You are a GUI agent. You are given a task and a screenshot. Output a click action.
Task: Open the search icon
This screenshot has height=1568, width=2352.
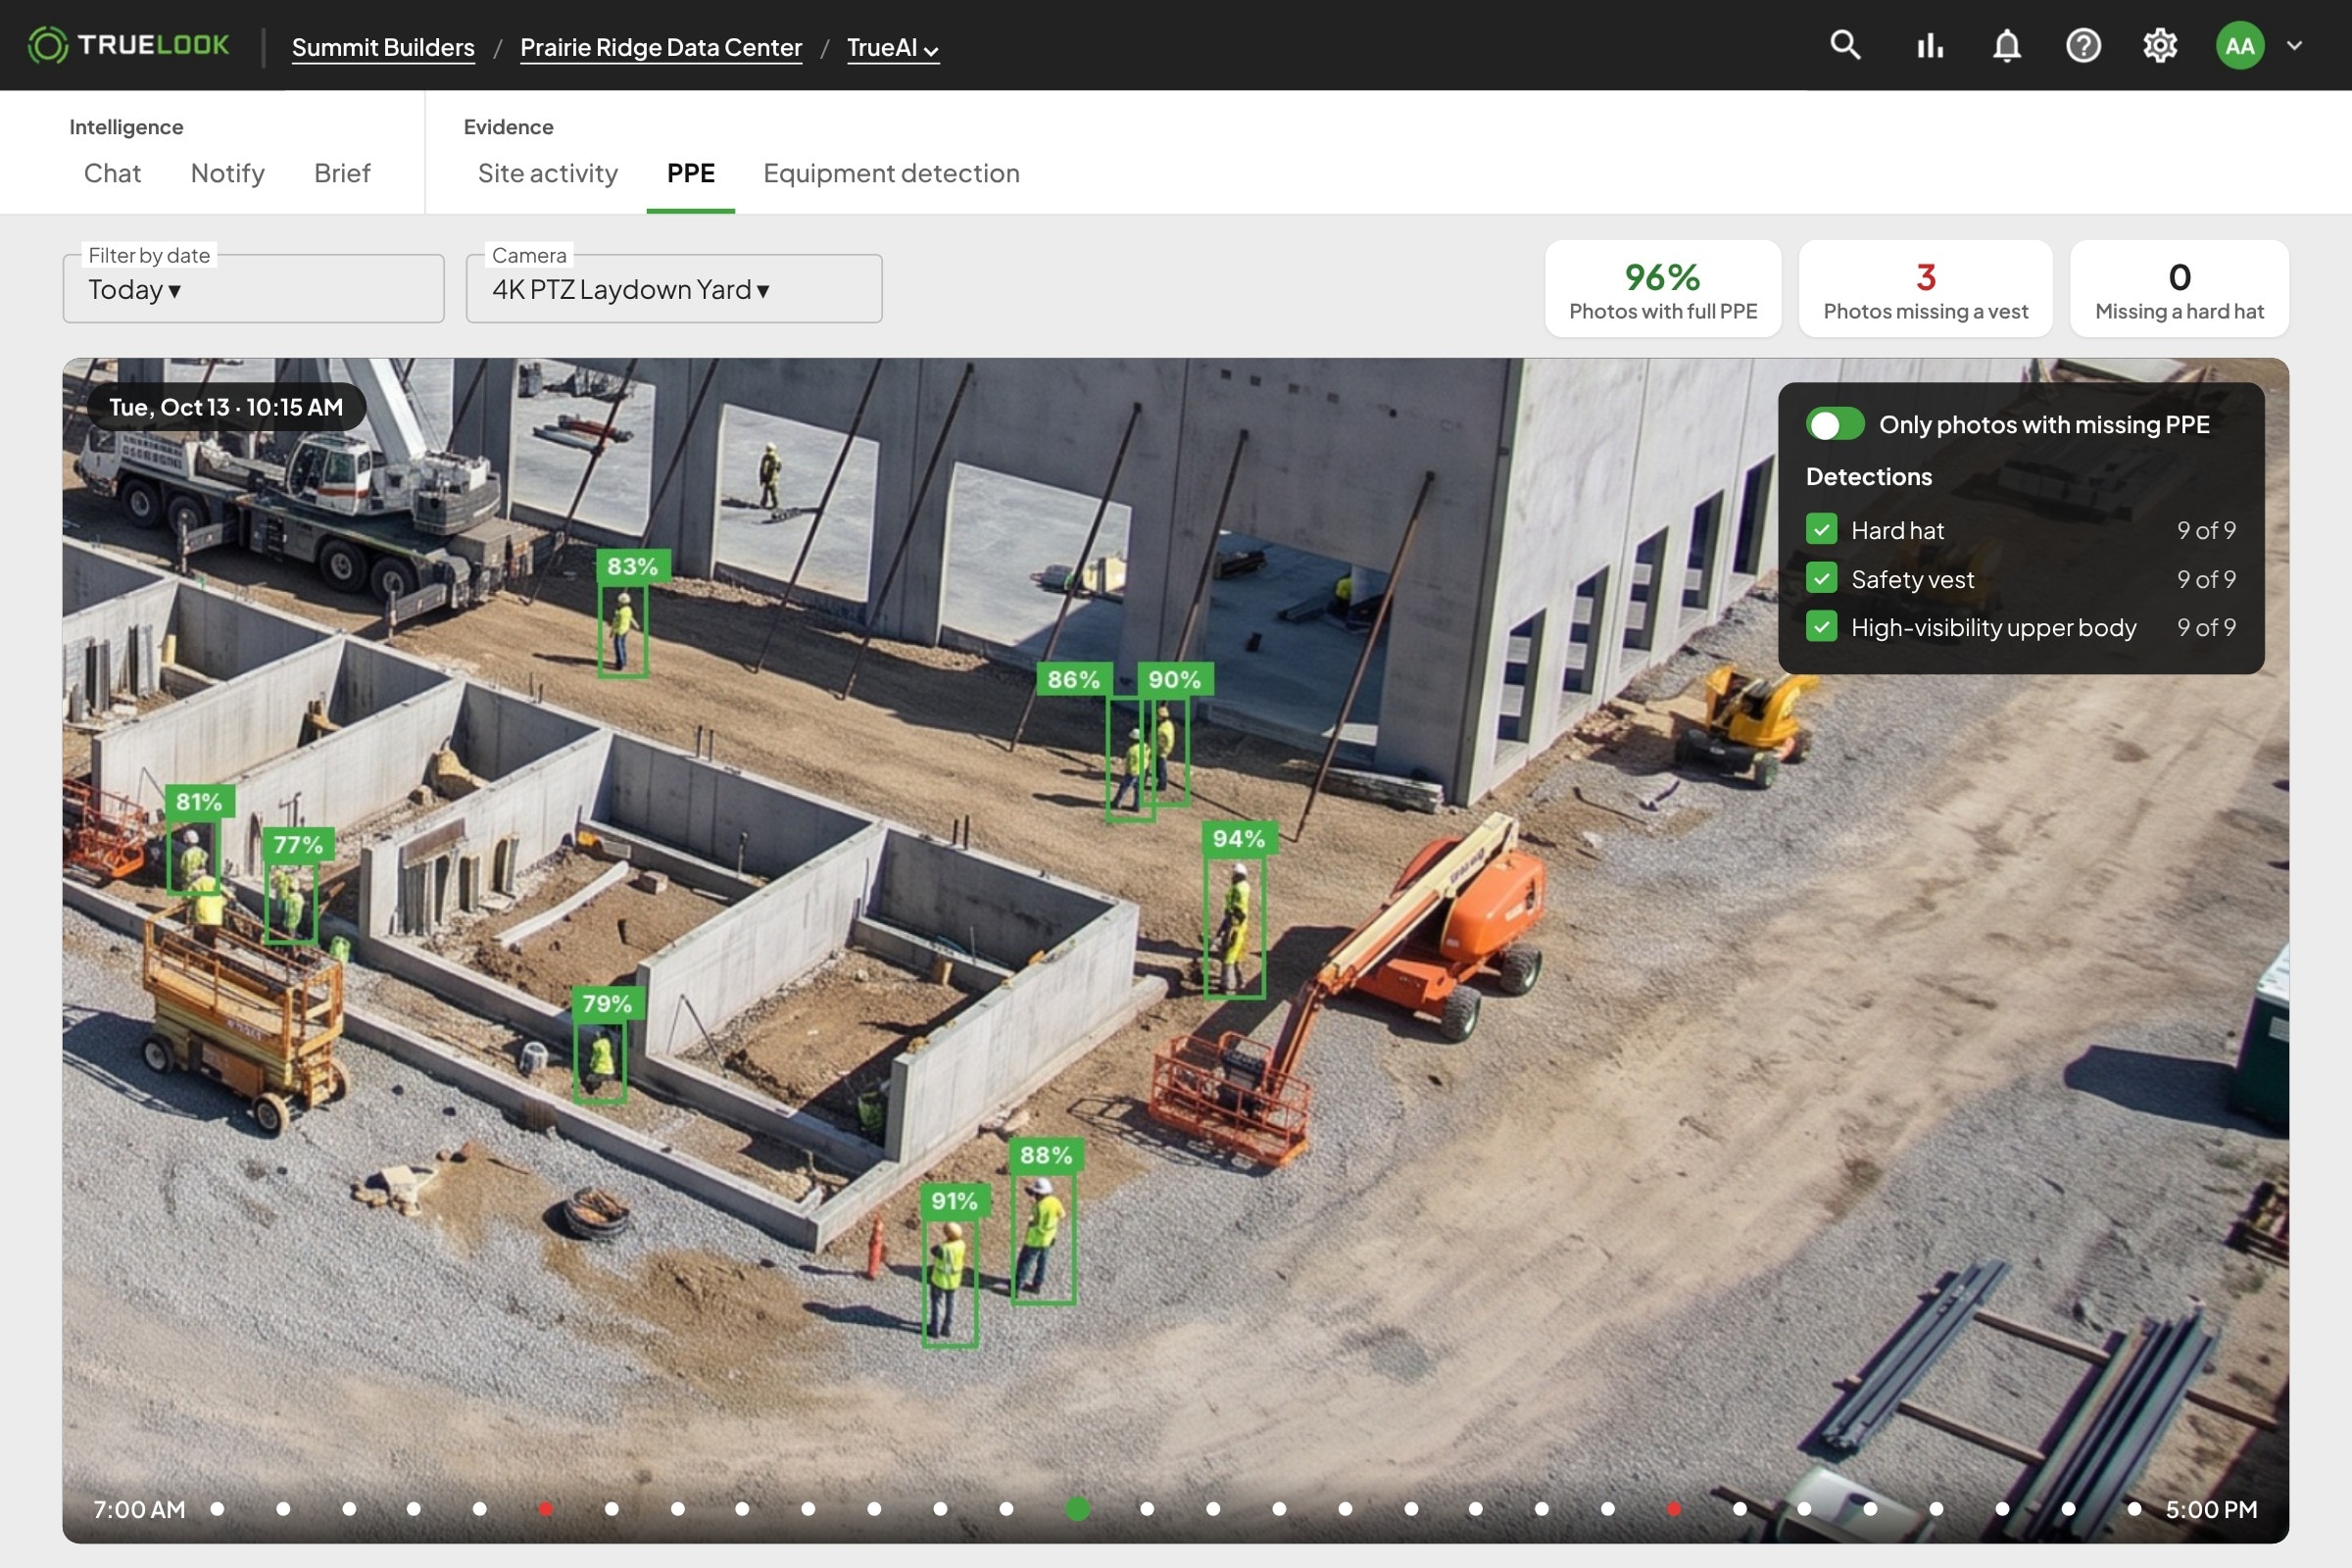[1845, 45]
